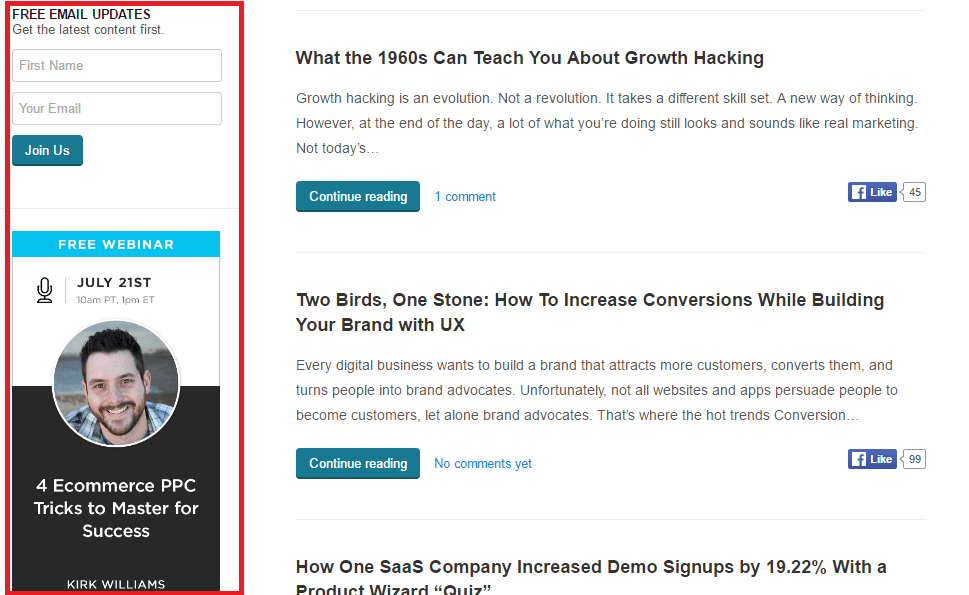Click the 99 likes count bubble
This screenshot has width=969, height=595.
[x=914, y=459]
